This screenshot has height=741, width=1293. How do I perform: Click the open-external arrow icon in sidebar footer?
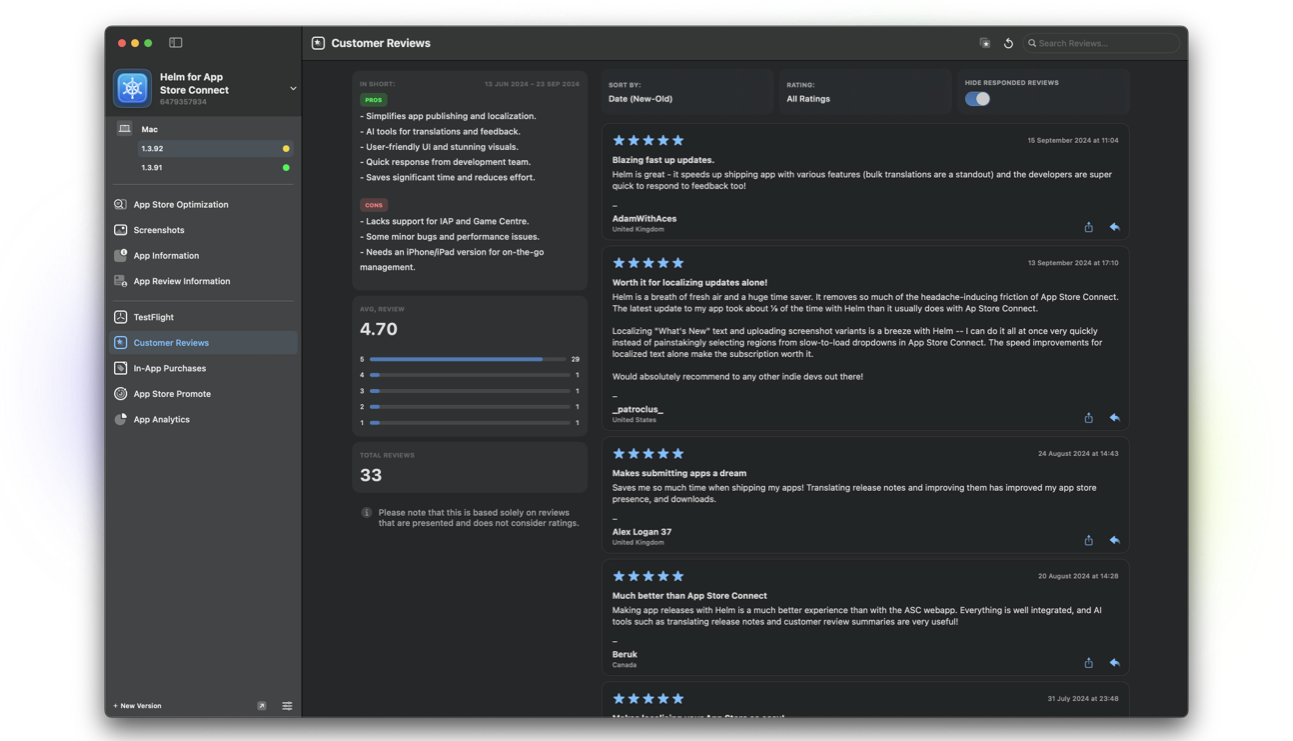(262, 706)
